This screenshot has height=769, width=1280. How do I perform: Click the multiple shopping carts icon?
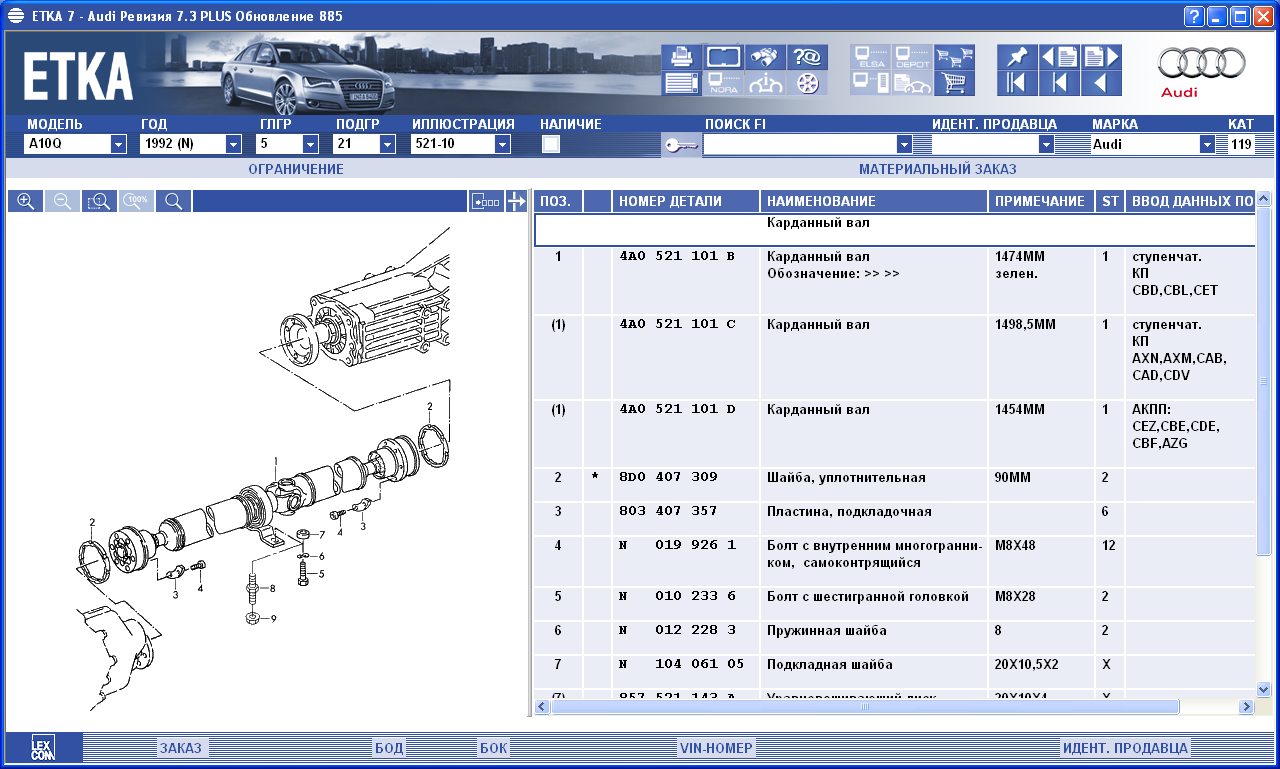pyautogui.click(x=954, y=57)
